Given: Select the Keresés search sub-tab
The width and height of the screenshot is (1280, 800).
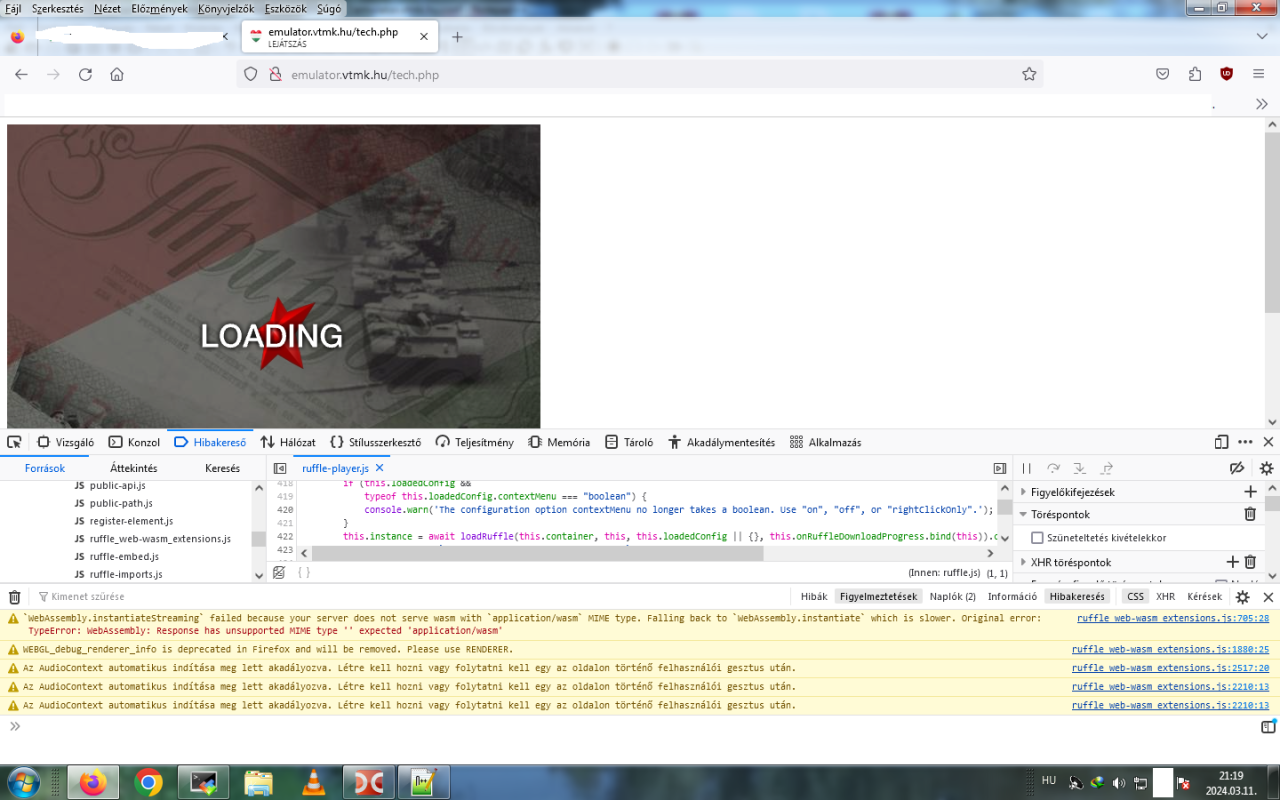Looking at the screenshot, I should [222, 468].
